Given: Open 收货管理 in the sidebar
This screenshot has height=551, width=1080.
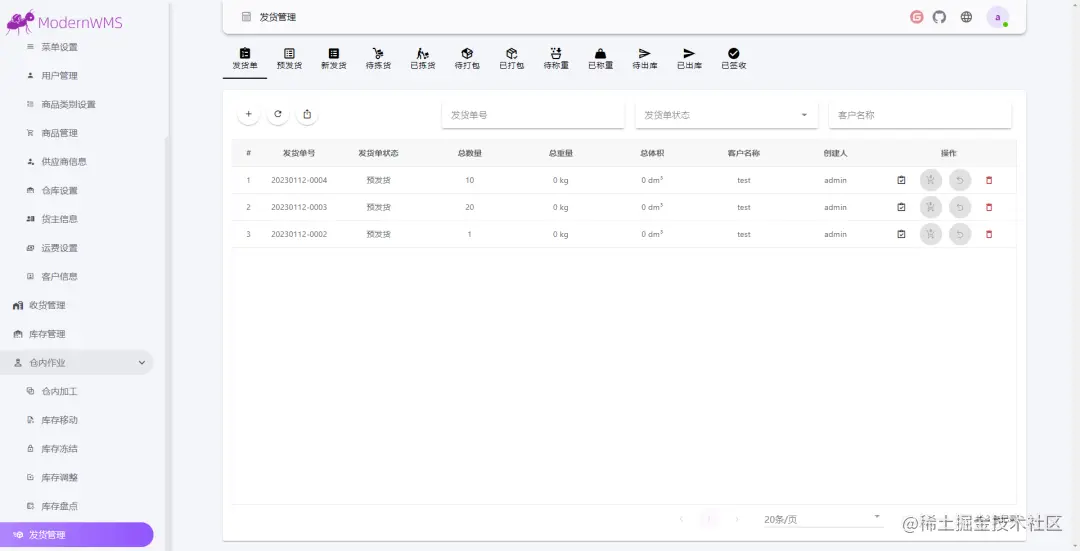Looking at the screenshot, I should click(x=47, y=305).
